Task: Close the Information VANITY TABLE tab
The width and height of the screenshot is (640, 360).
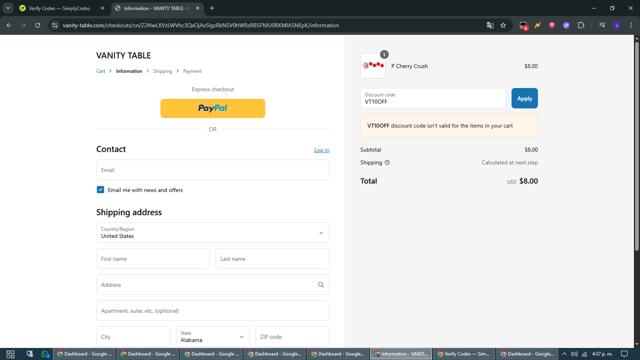Action: coord(198,8)
